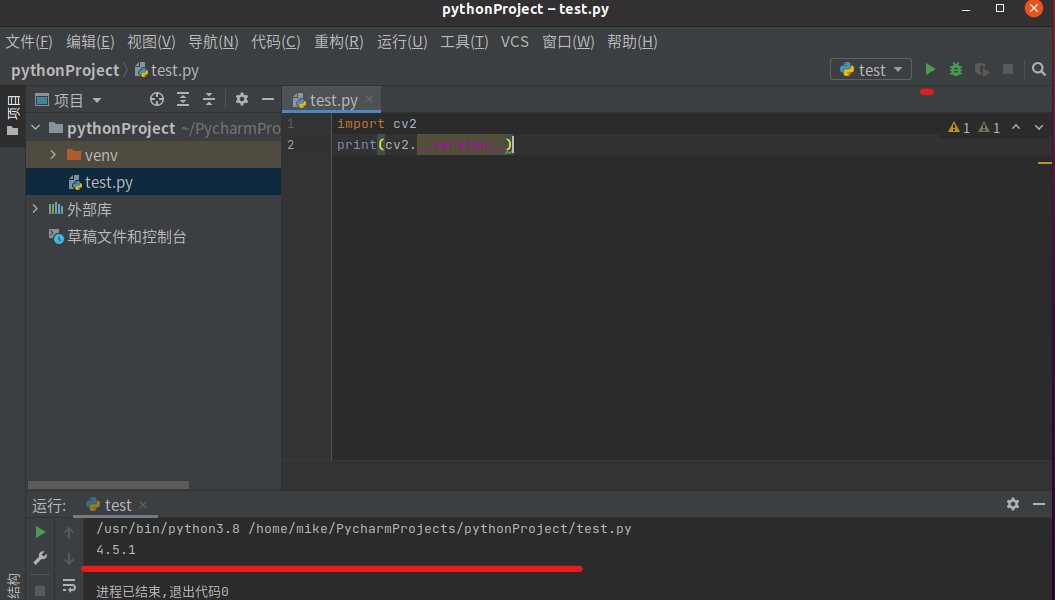Expand the venv folder
The width and height of the screenshot is (1055, 600).
pos(53,155)
